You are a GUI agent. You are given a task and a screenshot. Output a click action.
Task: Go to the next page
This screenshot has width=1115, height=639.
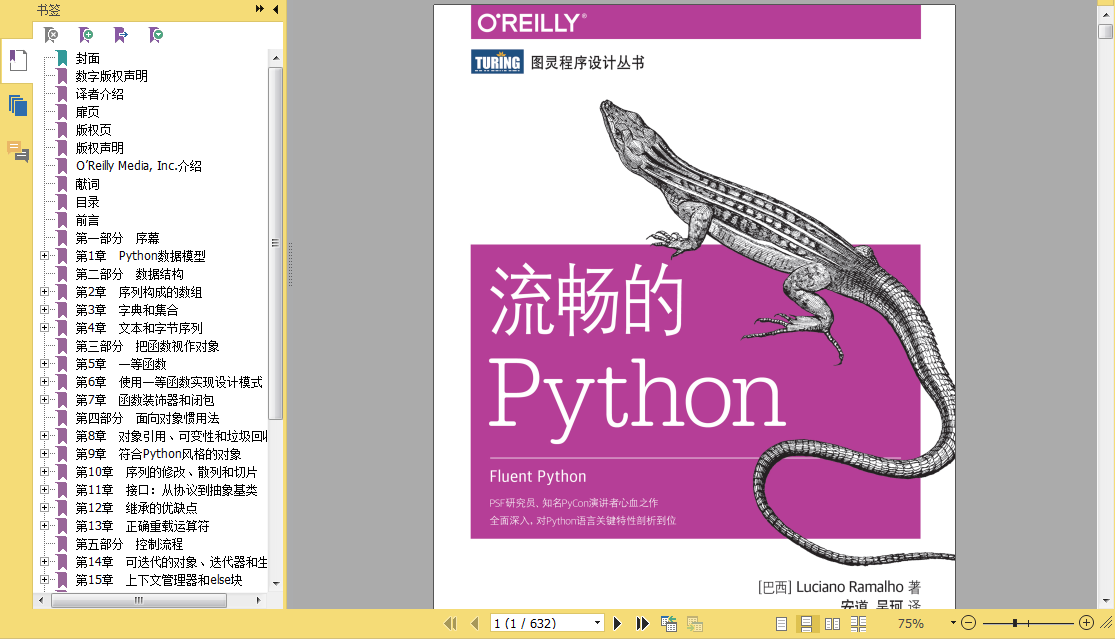(617, 623)
